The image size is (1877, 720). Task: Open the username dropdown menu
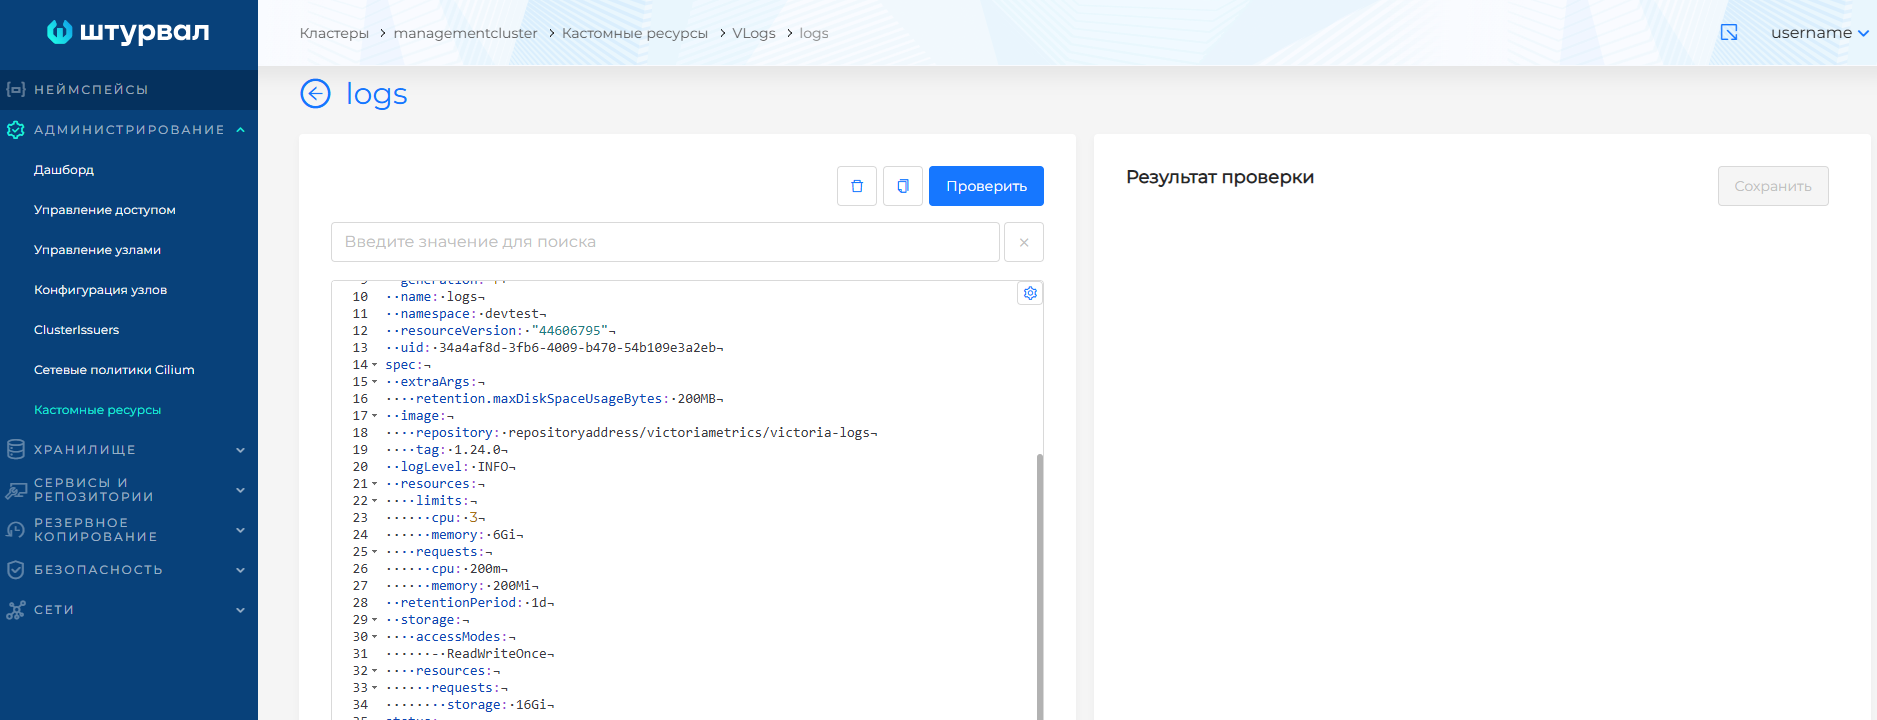click(x=1819, y=33)
